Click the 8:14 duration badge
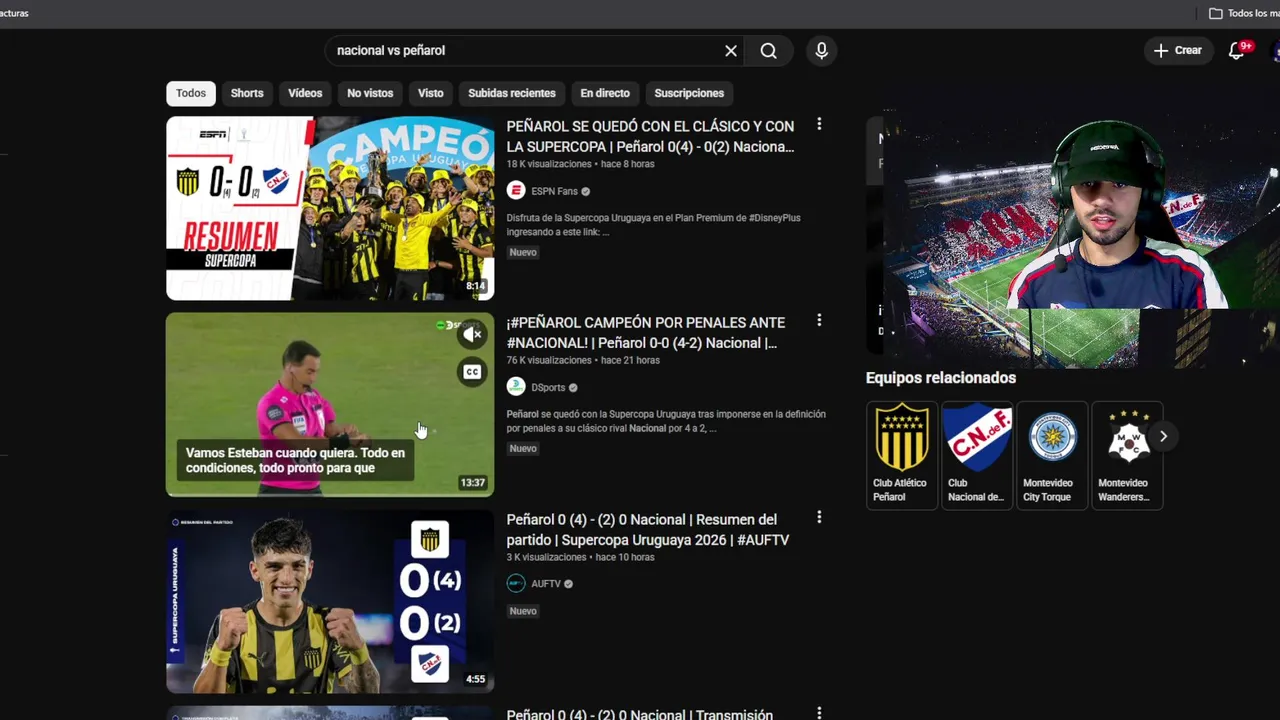1280x720 pixels. pos(475,286)
